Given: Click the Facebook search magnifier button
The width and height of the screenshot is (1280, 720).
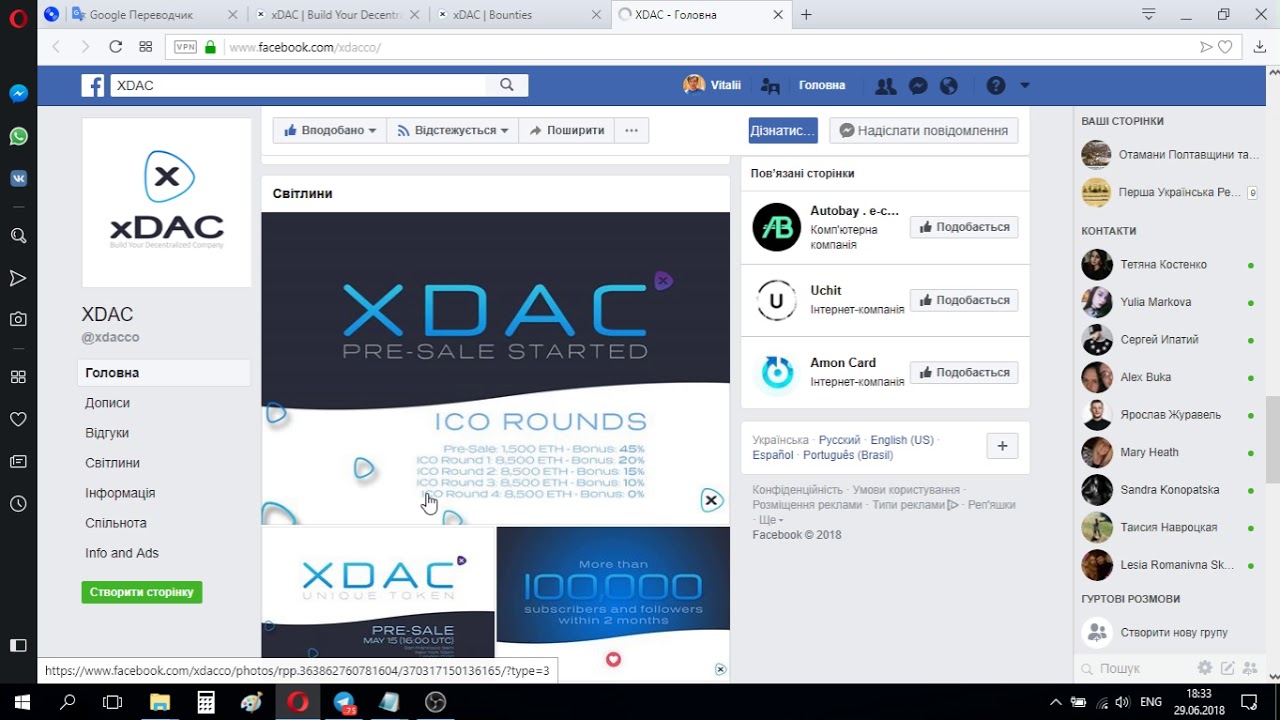Looking at the screenshot, I should click(x=507, y=86).
